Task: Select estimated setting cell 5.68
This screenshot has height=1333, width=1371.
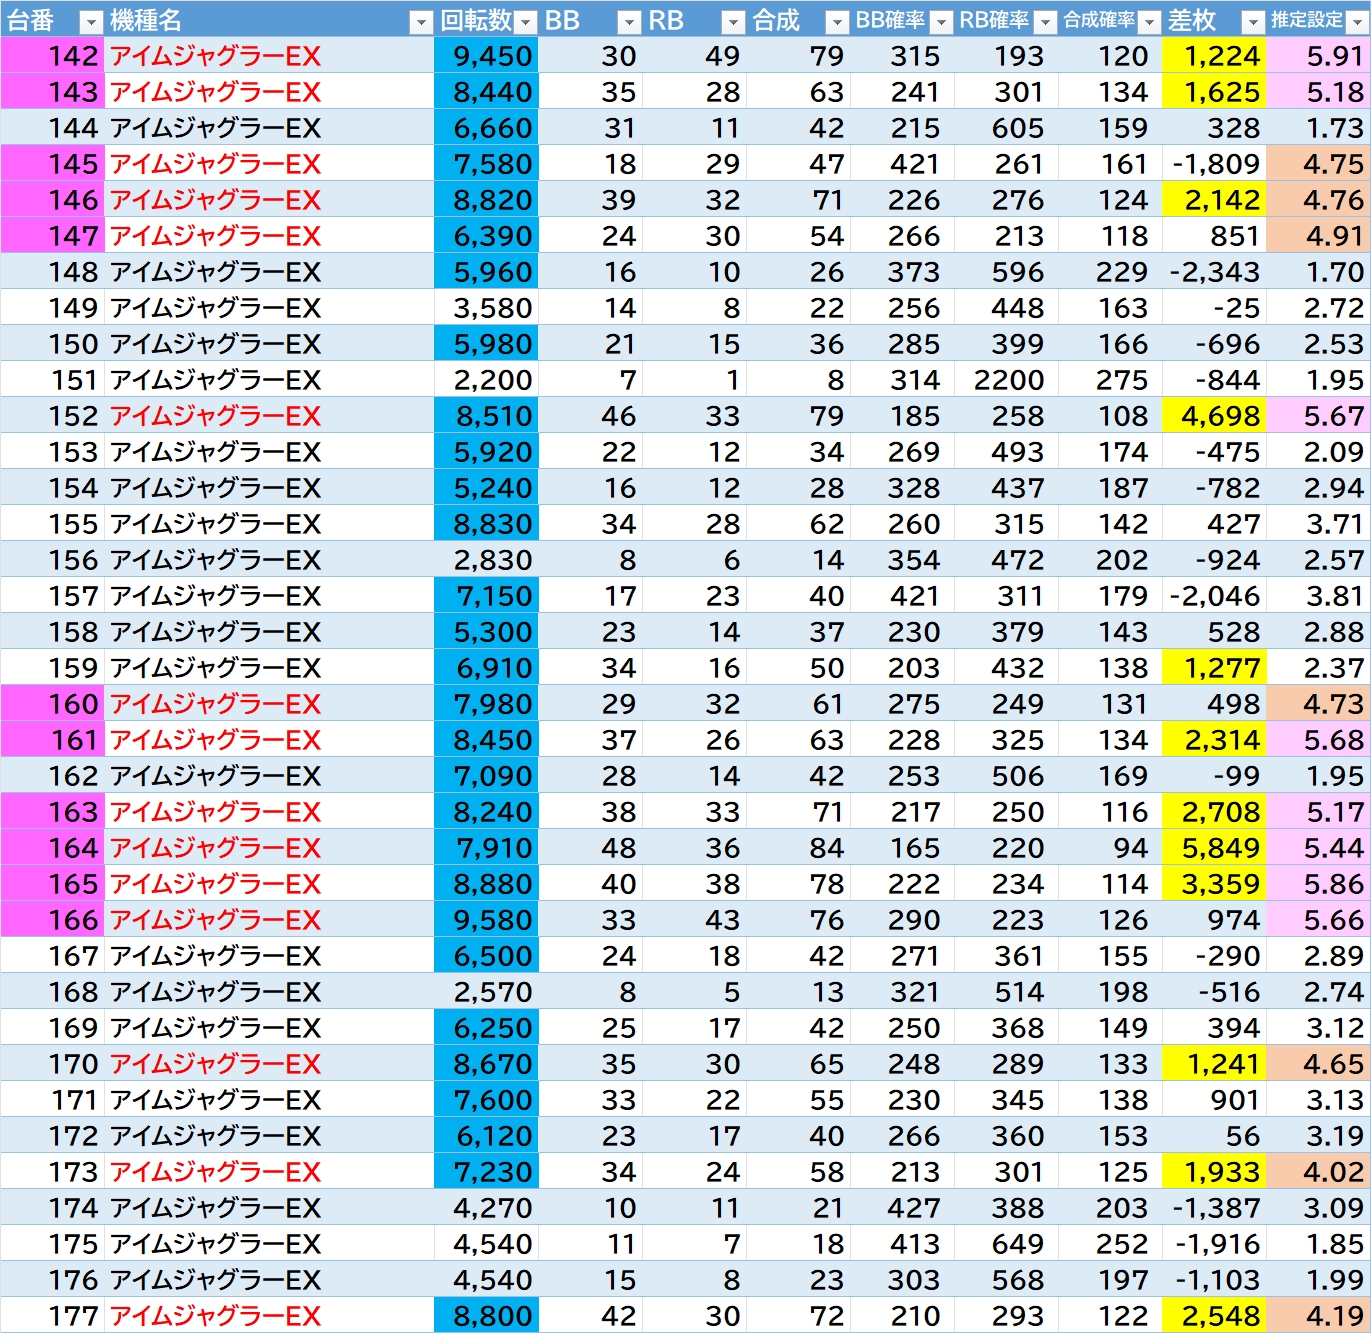Action: (1318, 740)
